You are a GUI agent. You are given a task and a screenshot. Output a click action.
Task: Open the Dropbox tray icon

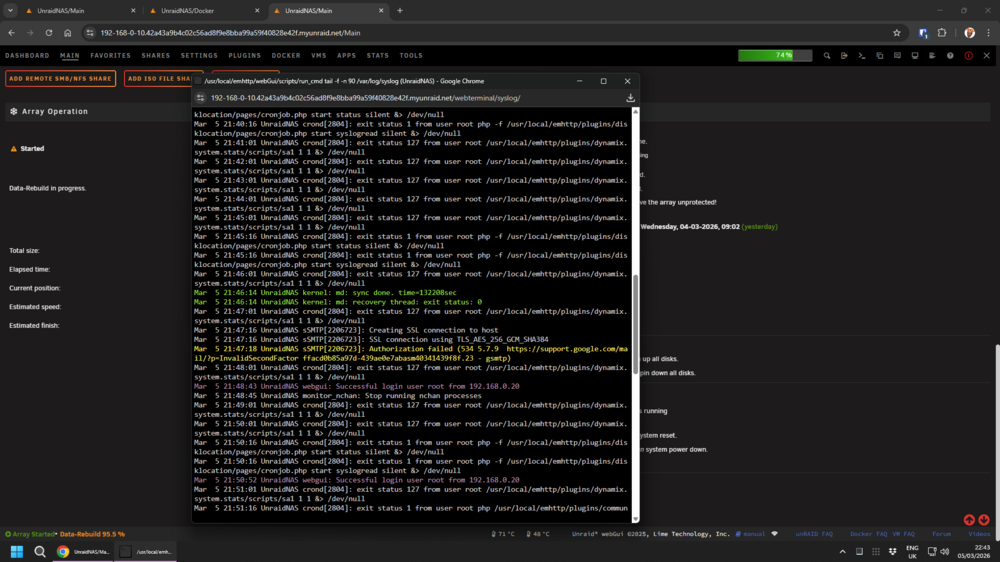[x=892, y=552]
